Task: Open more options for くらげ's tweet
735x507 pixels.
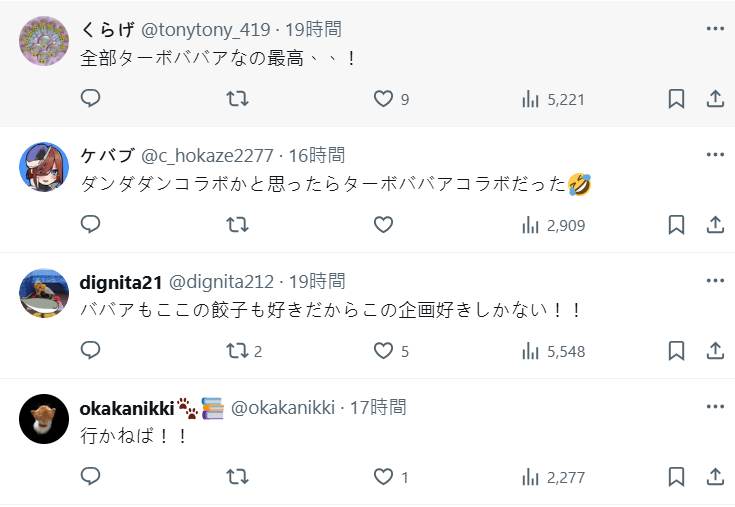Action: pos(715,28)
